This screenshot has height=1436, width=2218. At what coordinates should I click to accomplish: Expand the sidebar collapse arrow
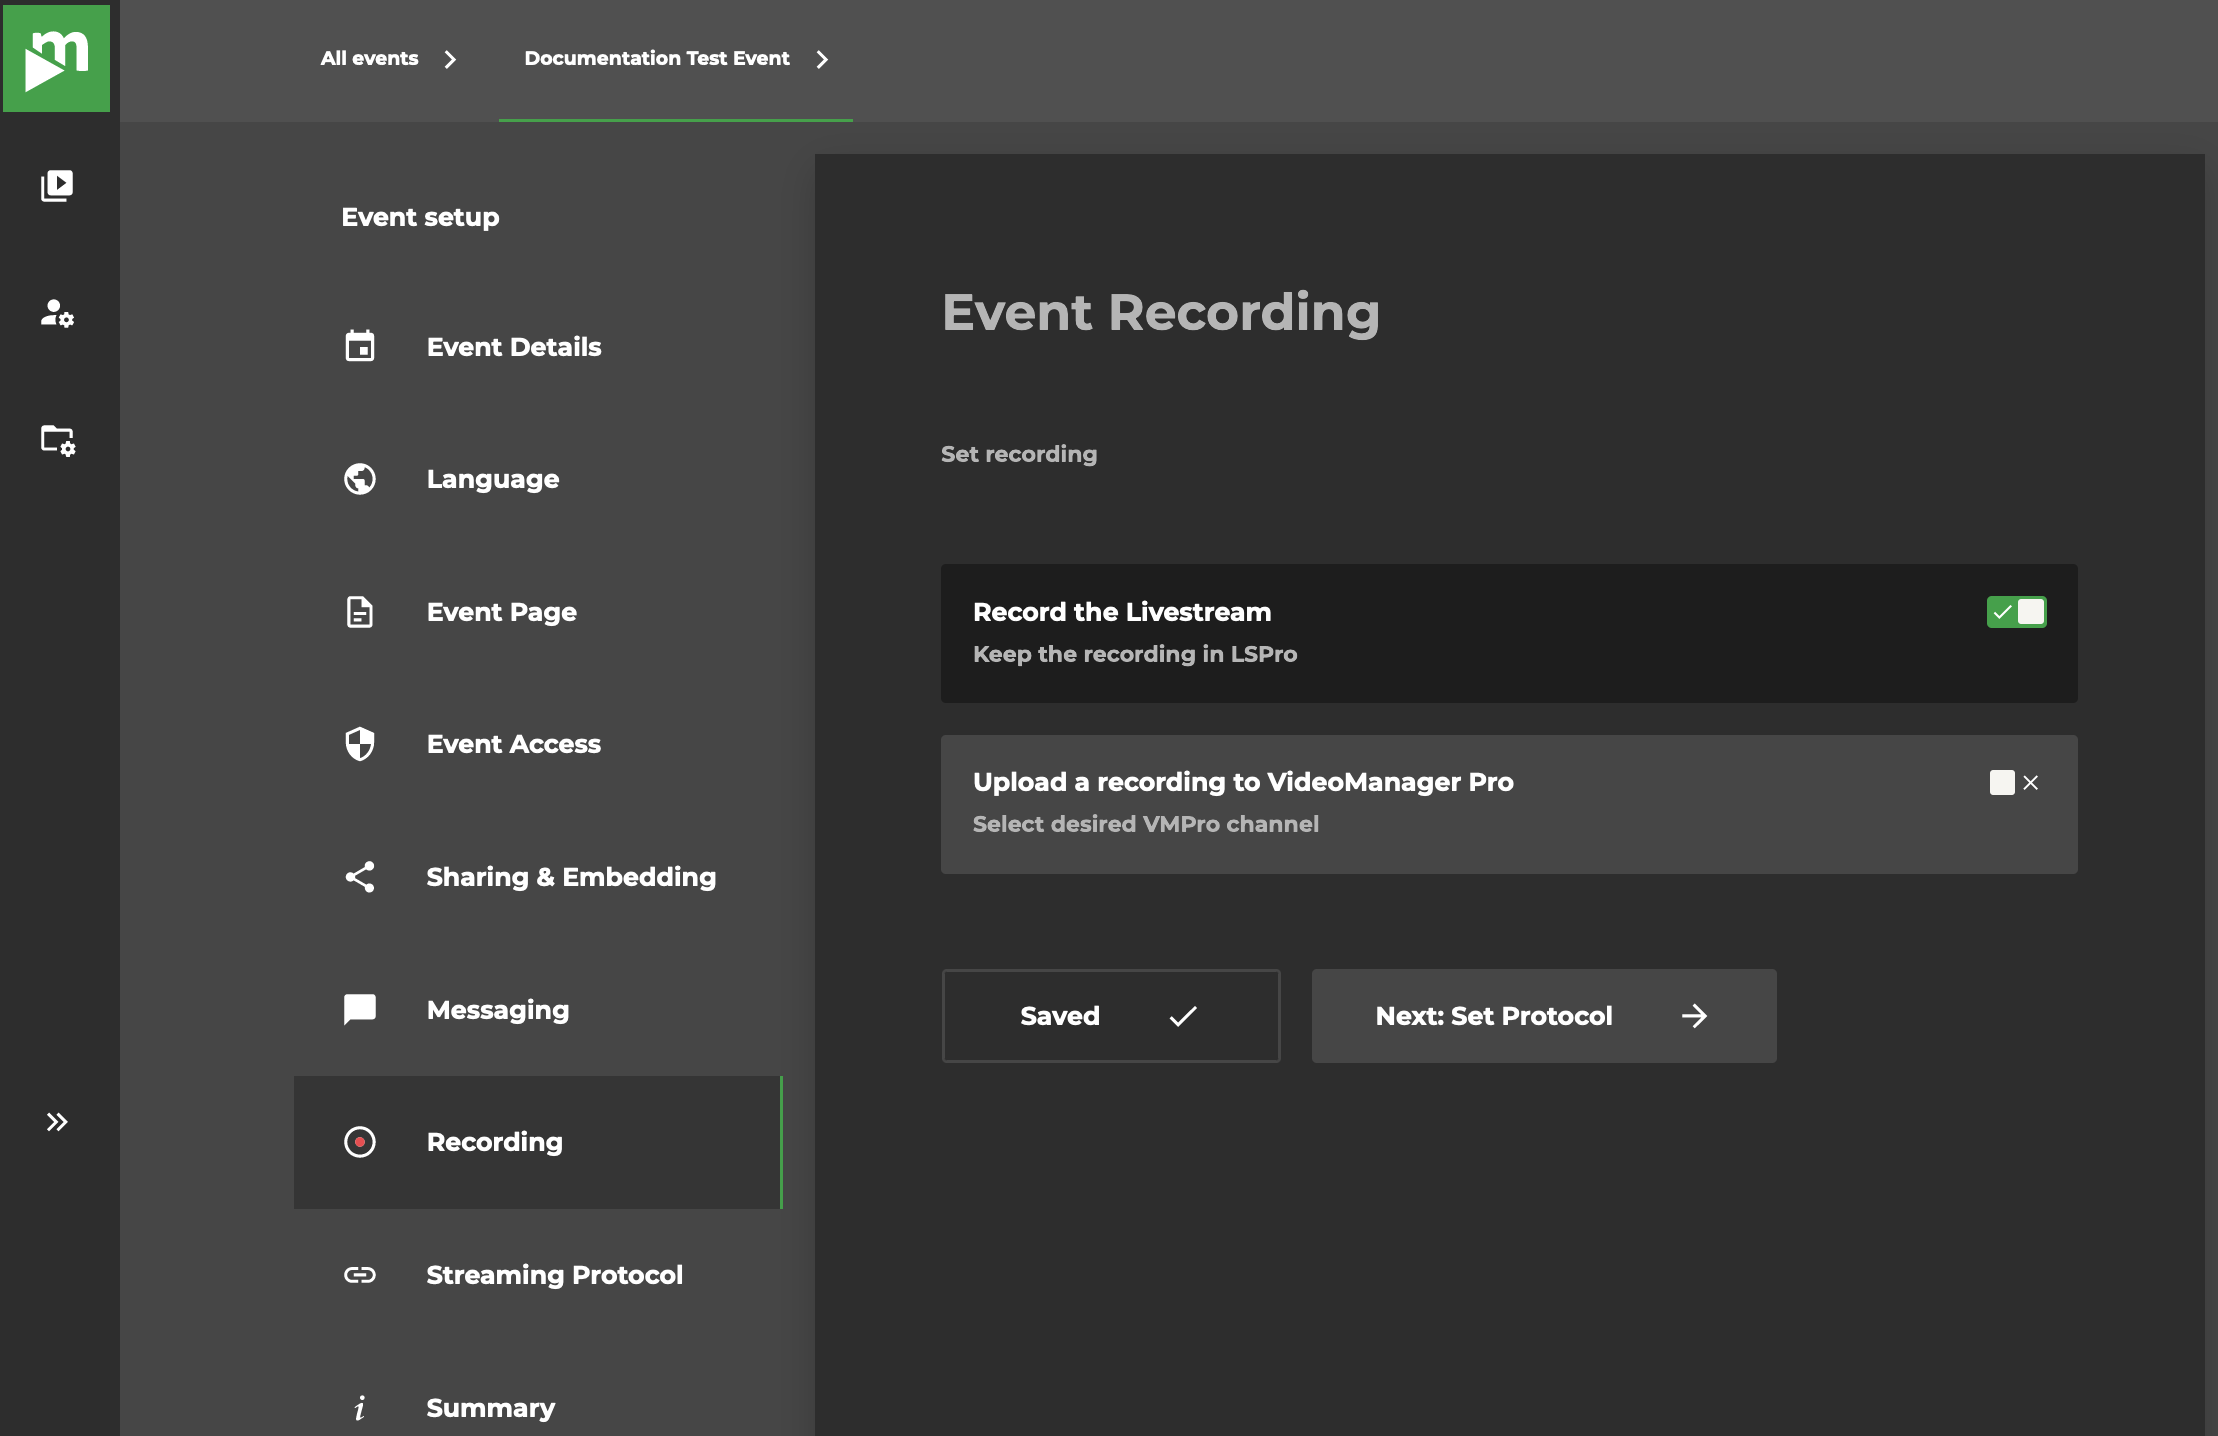58,1122
